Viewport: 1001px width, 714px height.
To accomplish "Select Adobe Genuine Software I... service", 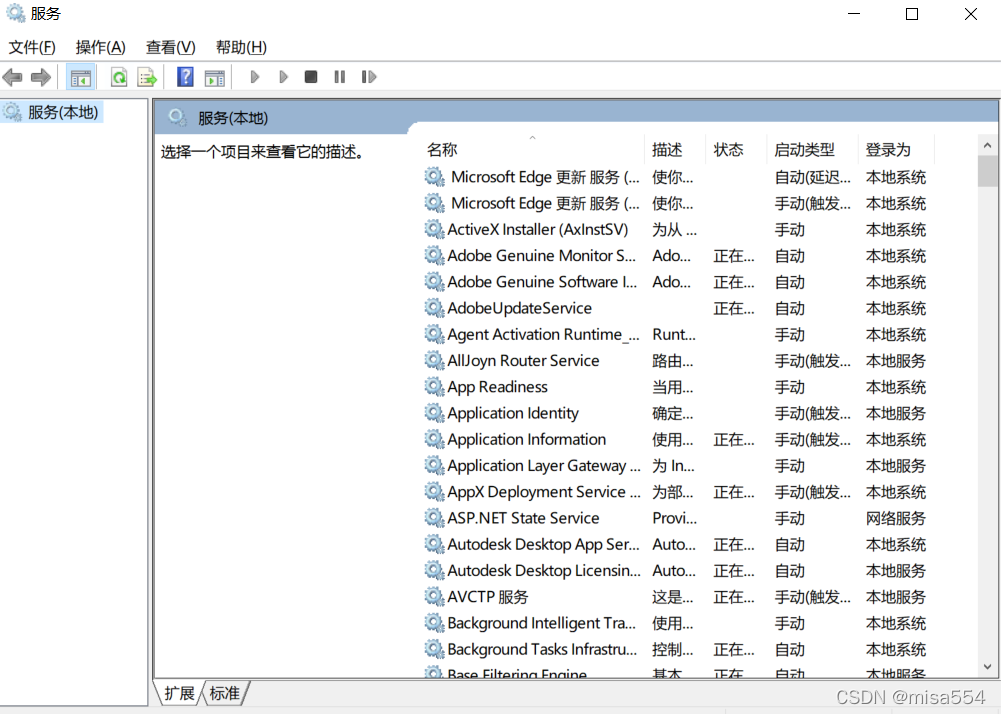I will pyautogui.click(x=542, y=282).
